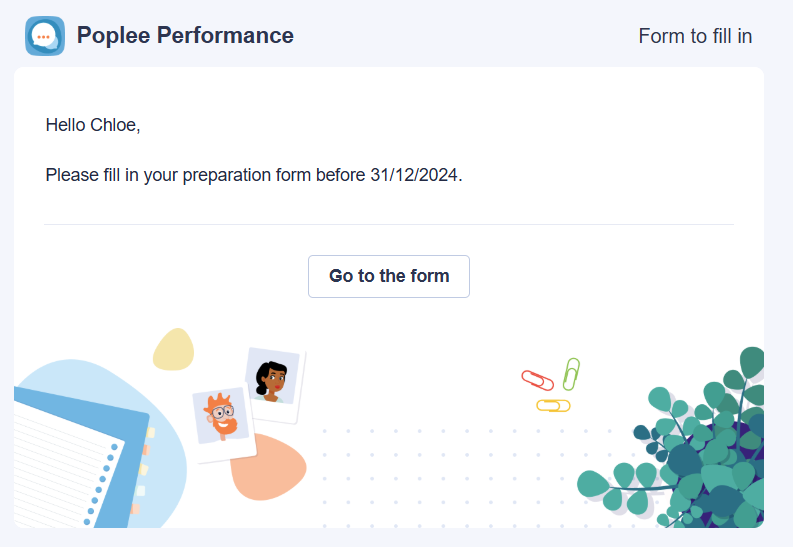793x547 pixels.
Task: Click the pale yellow blob shape
Action: click(x=173, y=349)
